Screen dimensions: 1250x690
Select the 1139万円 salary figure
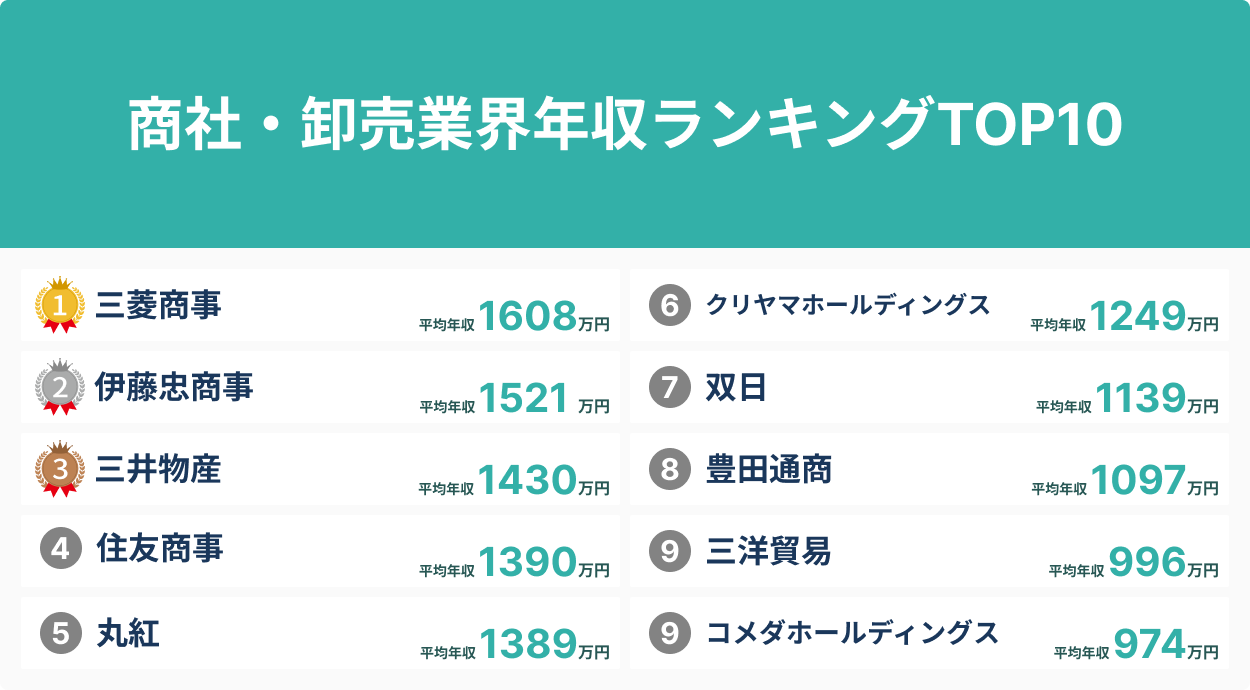(1155, 399)
